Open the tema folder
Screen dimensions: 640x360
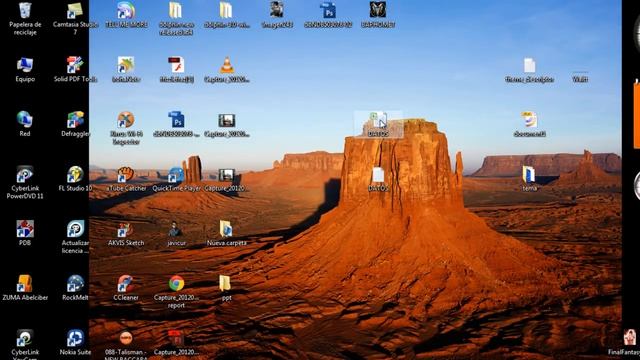pyautogui.click(x=529, y=175)
